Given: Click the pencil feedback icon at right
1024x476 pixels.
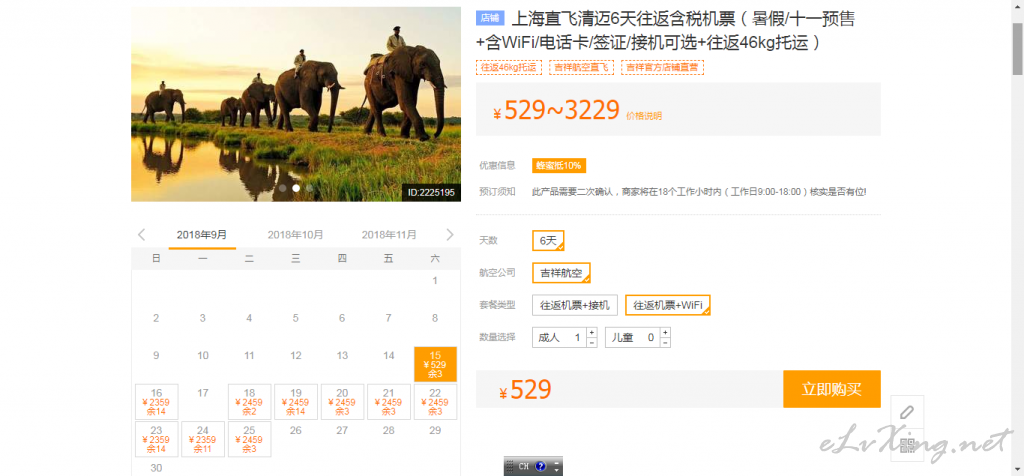Looking at the screenshot, I should 907,412.
